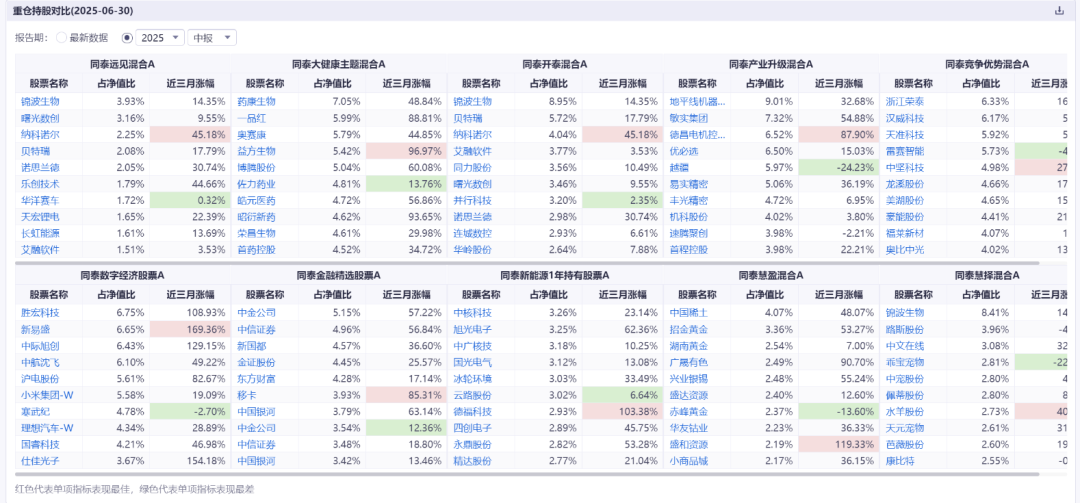Open 中际旭创 stock link
Screen dimensions: 1080x503
[40, 346]
